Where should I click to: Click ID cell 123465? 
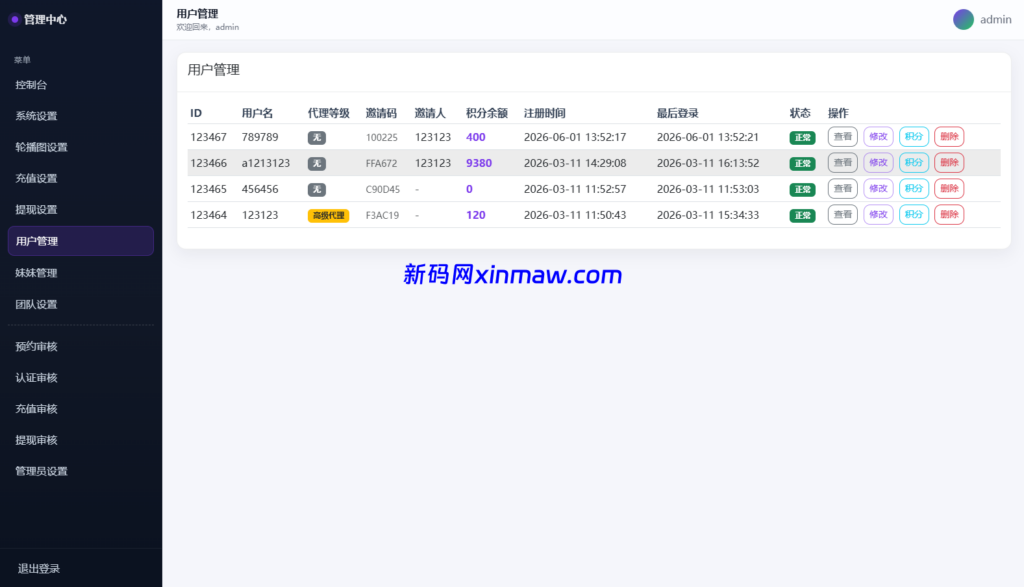208,189
